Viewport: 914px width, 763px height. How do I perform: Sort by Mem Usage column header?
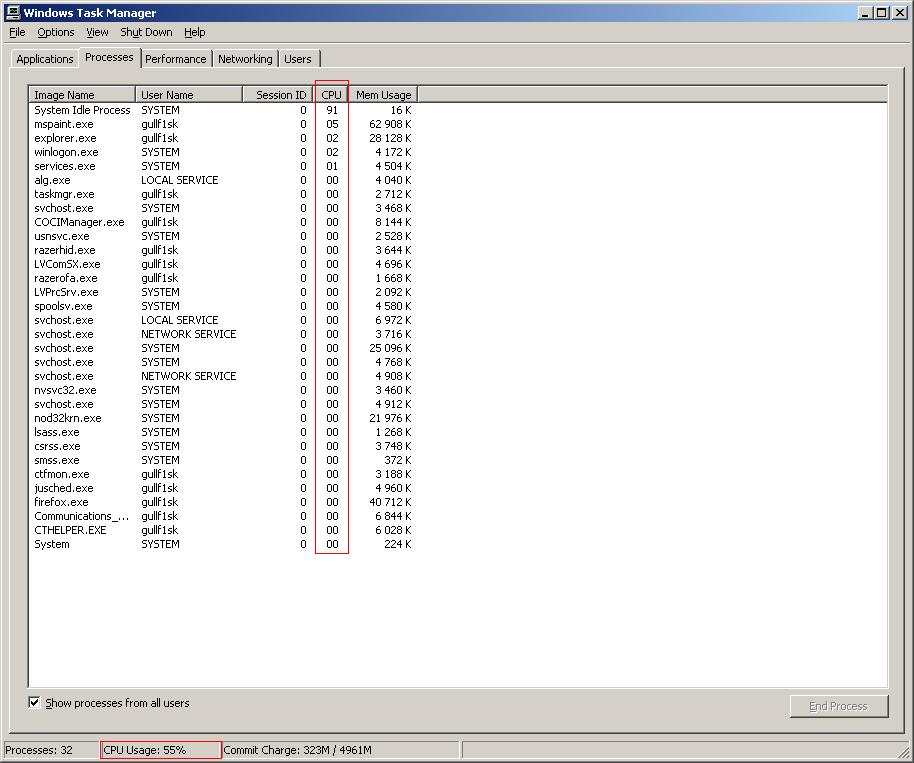tap(383, 94)
